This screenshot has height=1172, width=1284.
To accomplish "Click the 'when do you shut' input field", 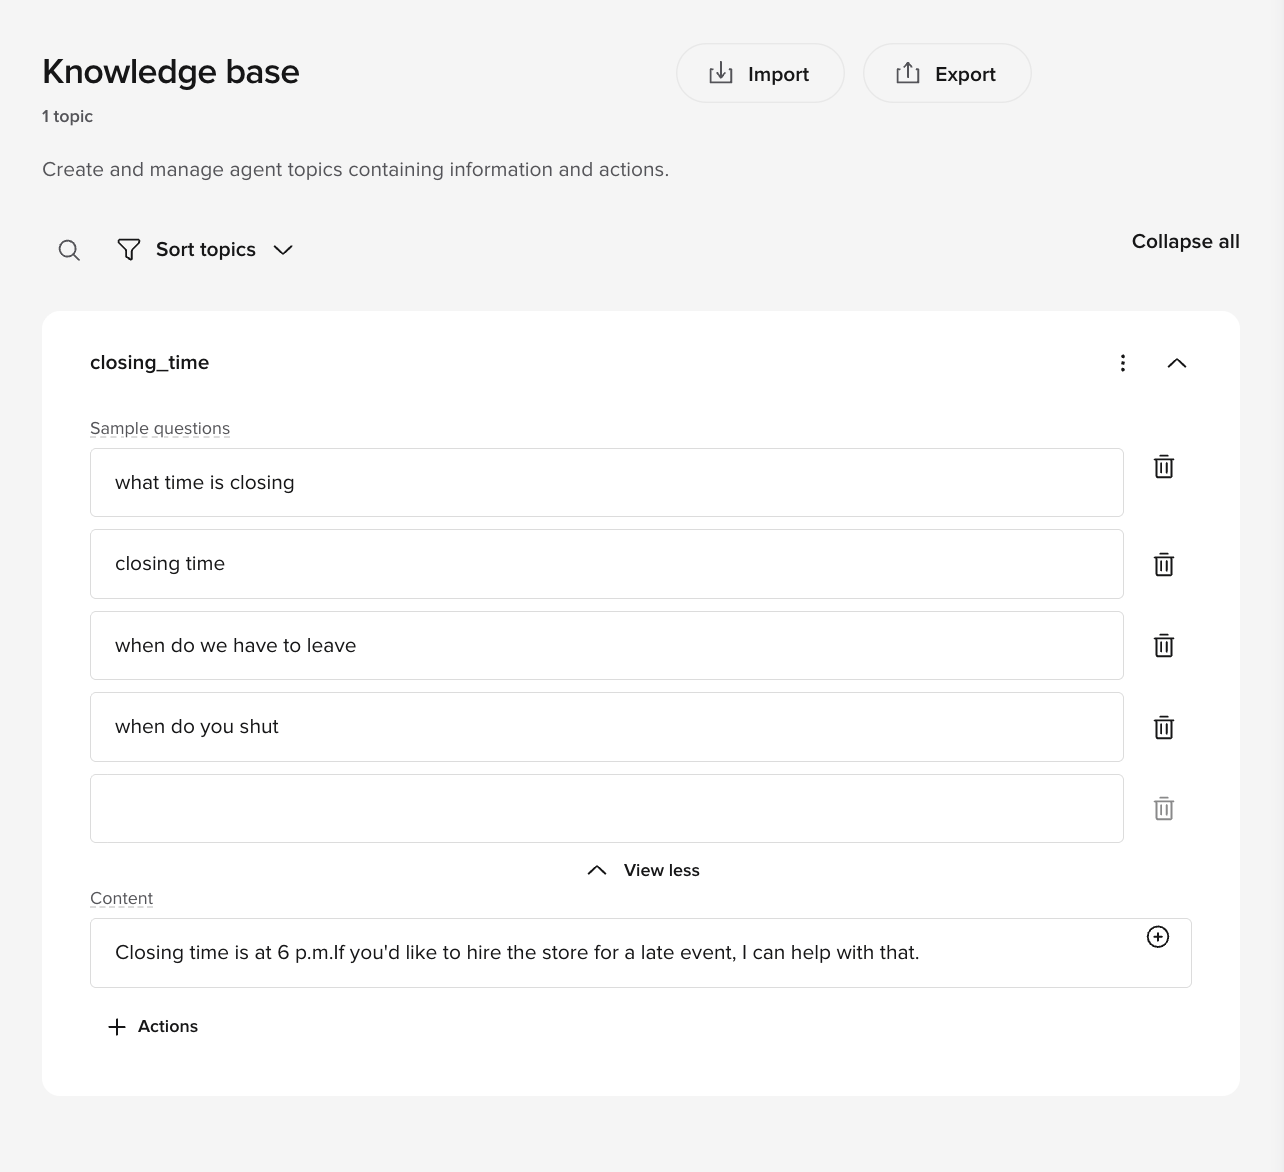I will (x=606, y=727).
